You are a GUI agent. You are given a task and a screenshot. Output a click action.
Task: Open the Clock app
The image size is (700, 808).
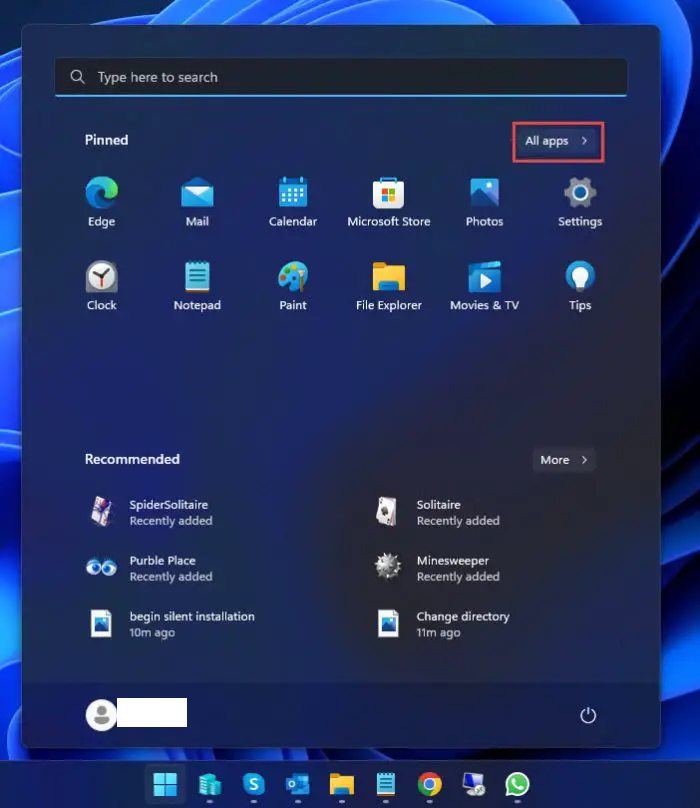click(x=102, y=285)
